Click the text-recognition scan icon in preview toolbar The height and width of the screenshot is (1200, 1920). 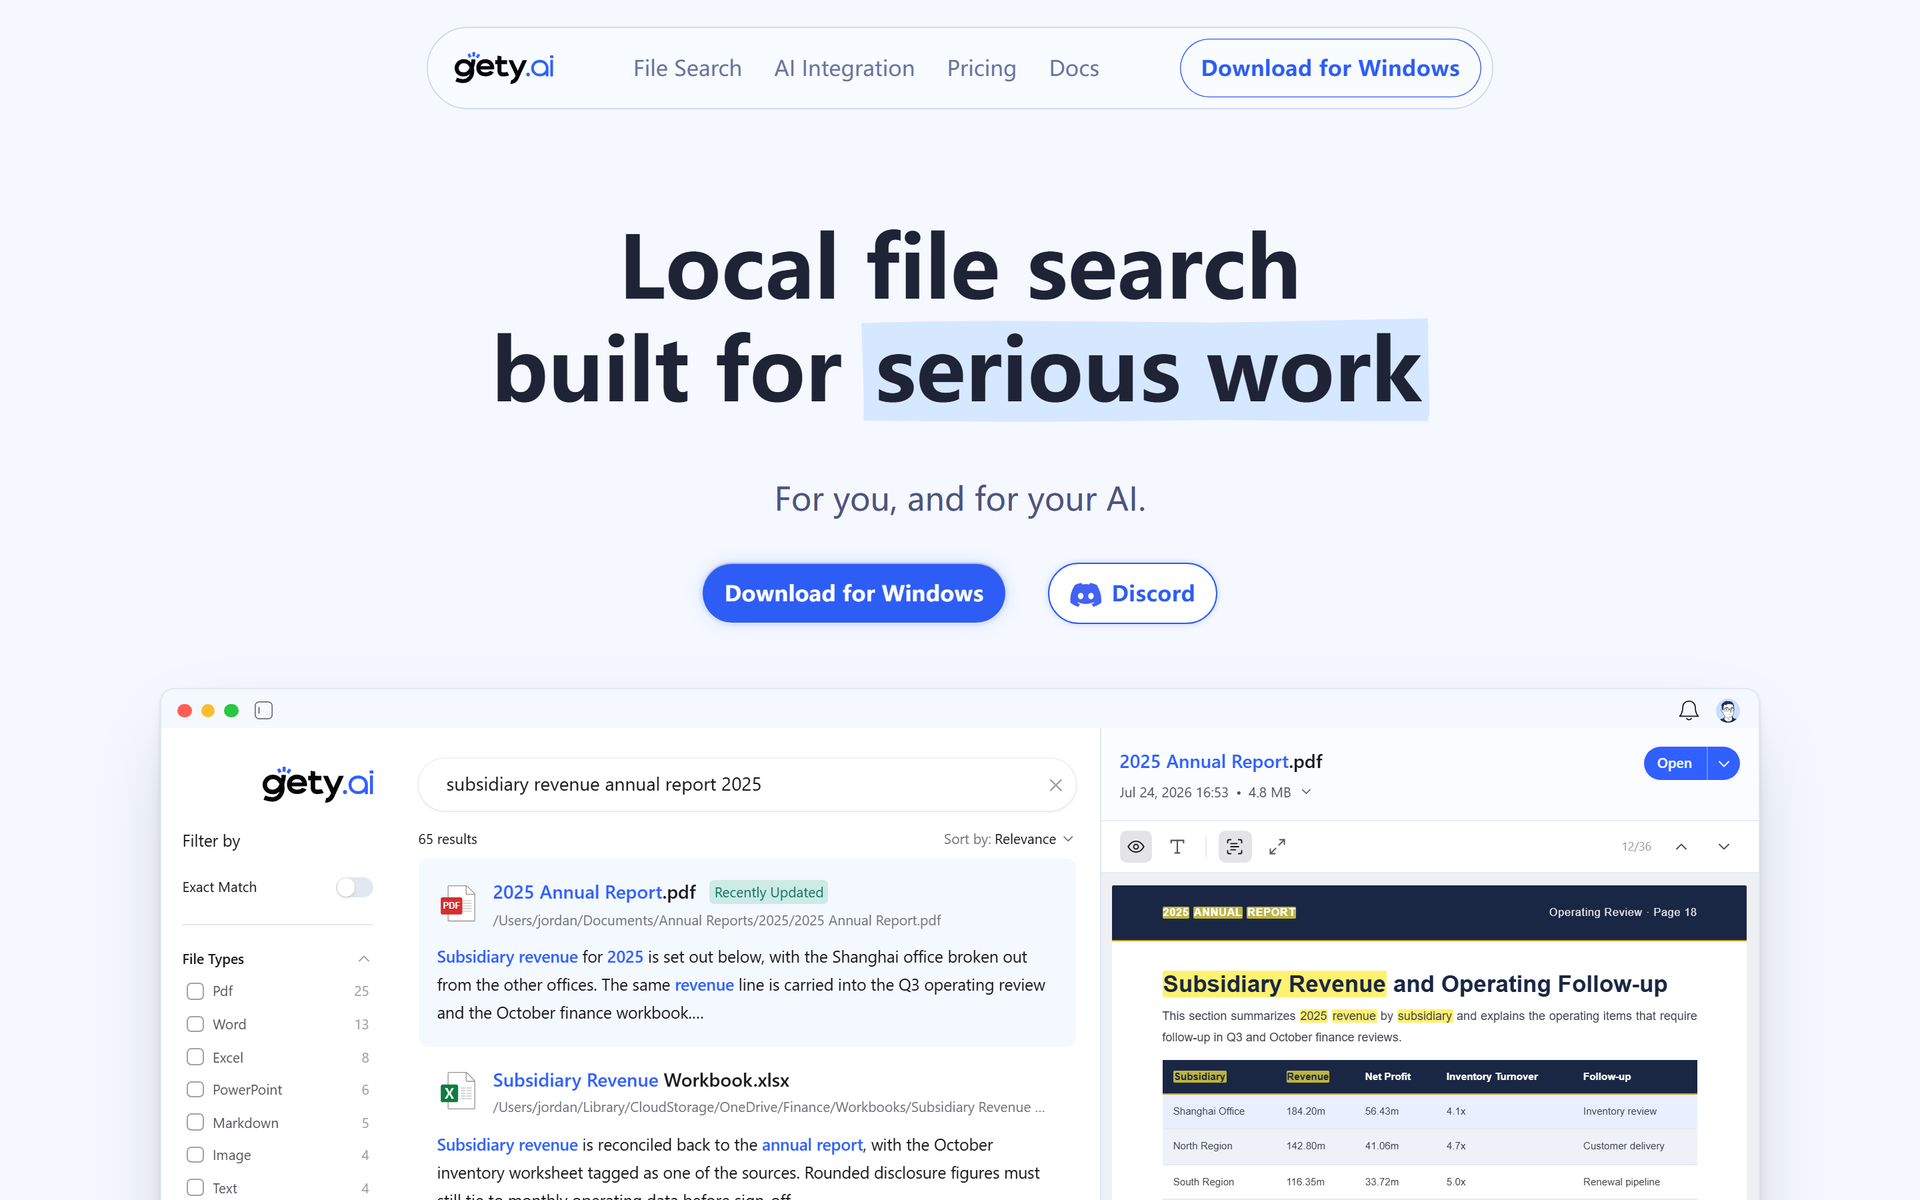[1235, 847]
